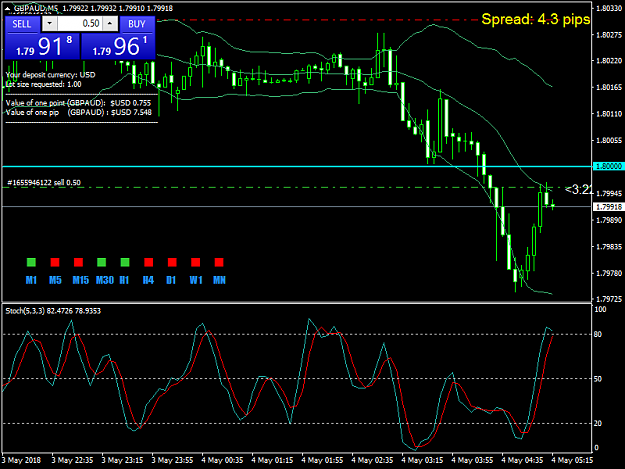The width and height of the screenshot is (625, 469).
Task: Click the GBPAUD,M5 chart title
Action: coord(36,8)
